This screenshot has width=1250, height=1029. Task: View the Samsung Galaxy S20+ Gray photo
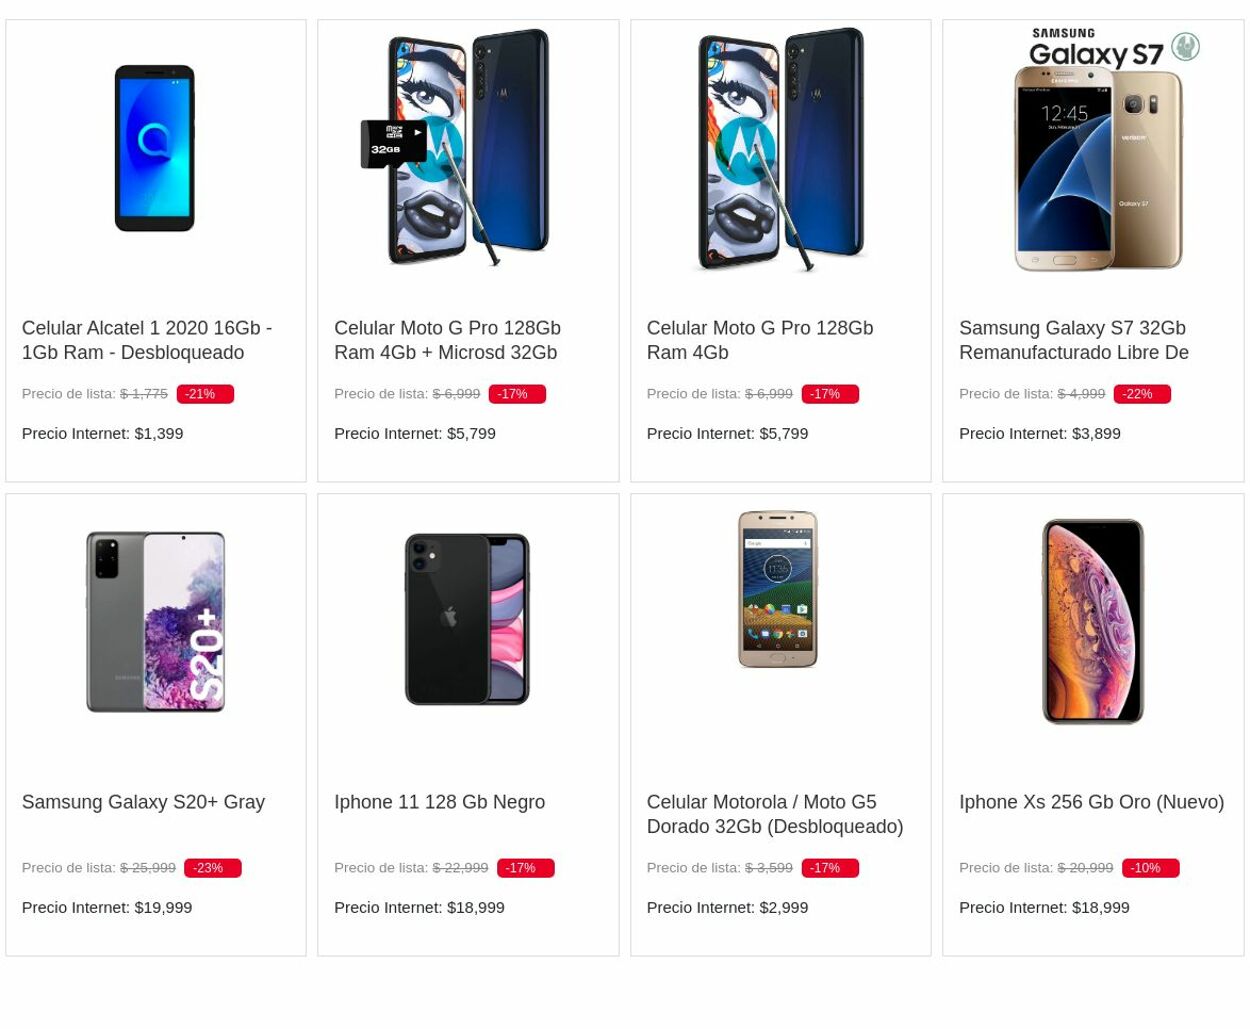tap(154, 620)
